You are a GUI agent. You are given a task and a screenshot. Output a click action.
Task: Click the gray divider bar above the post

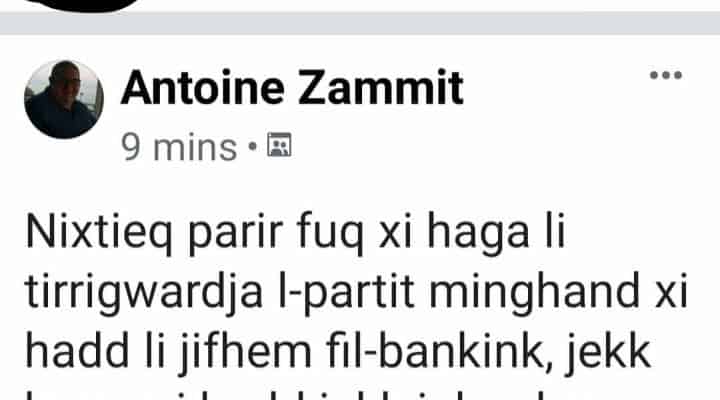click(x=360, y=23)
